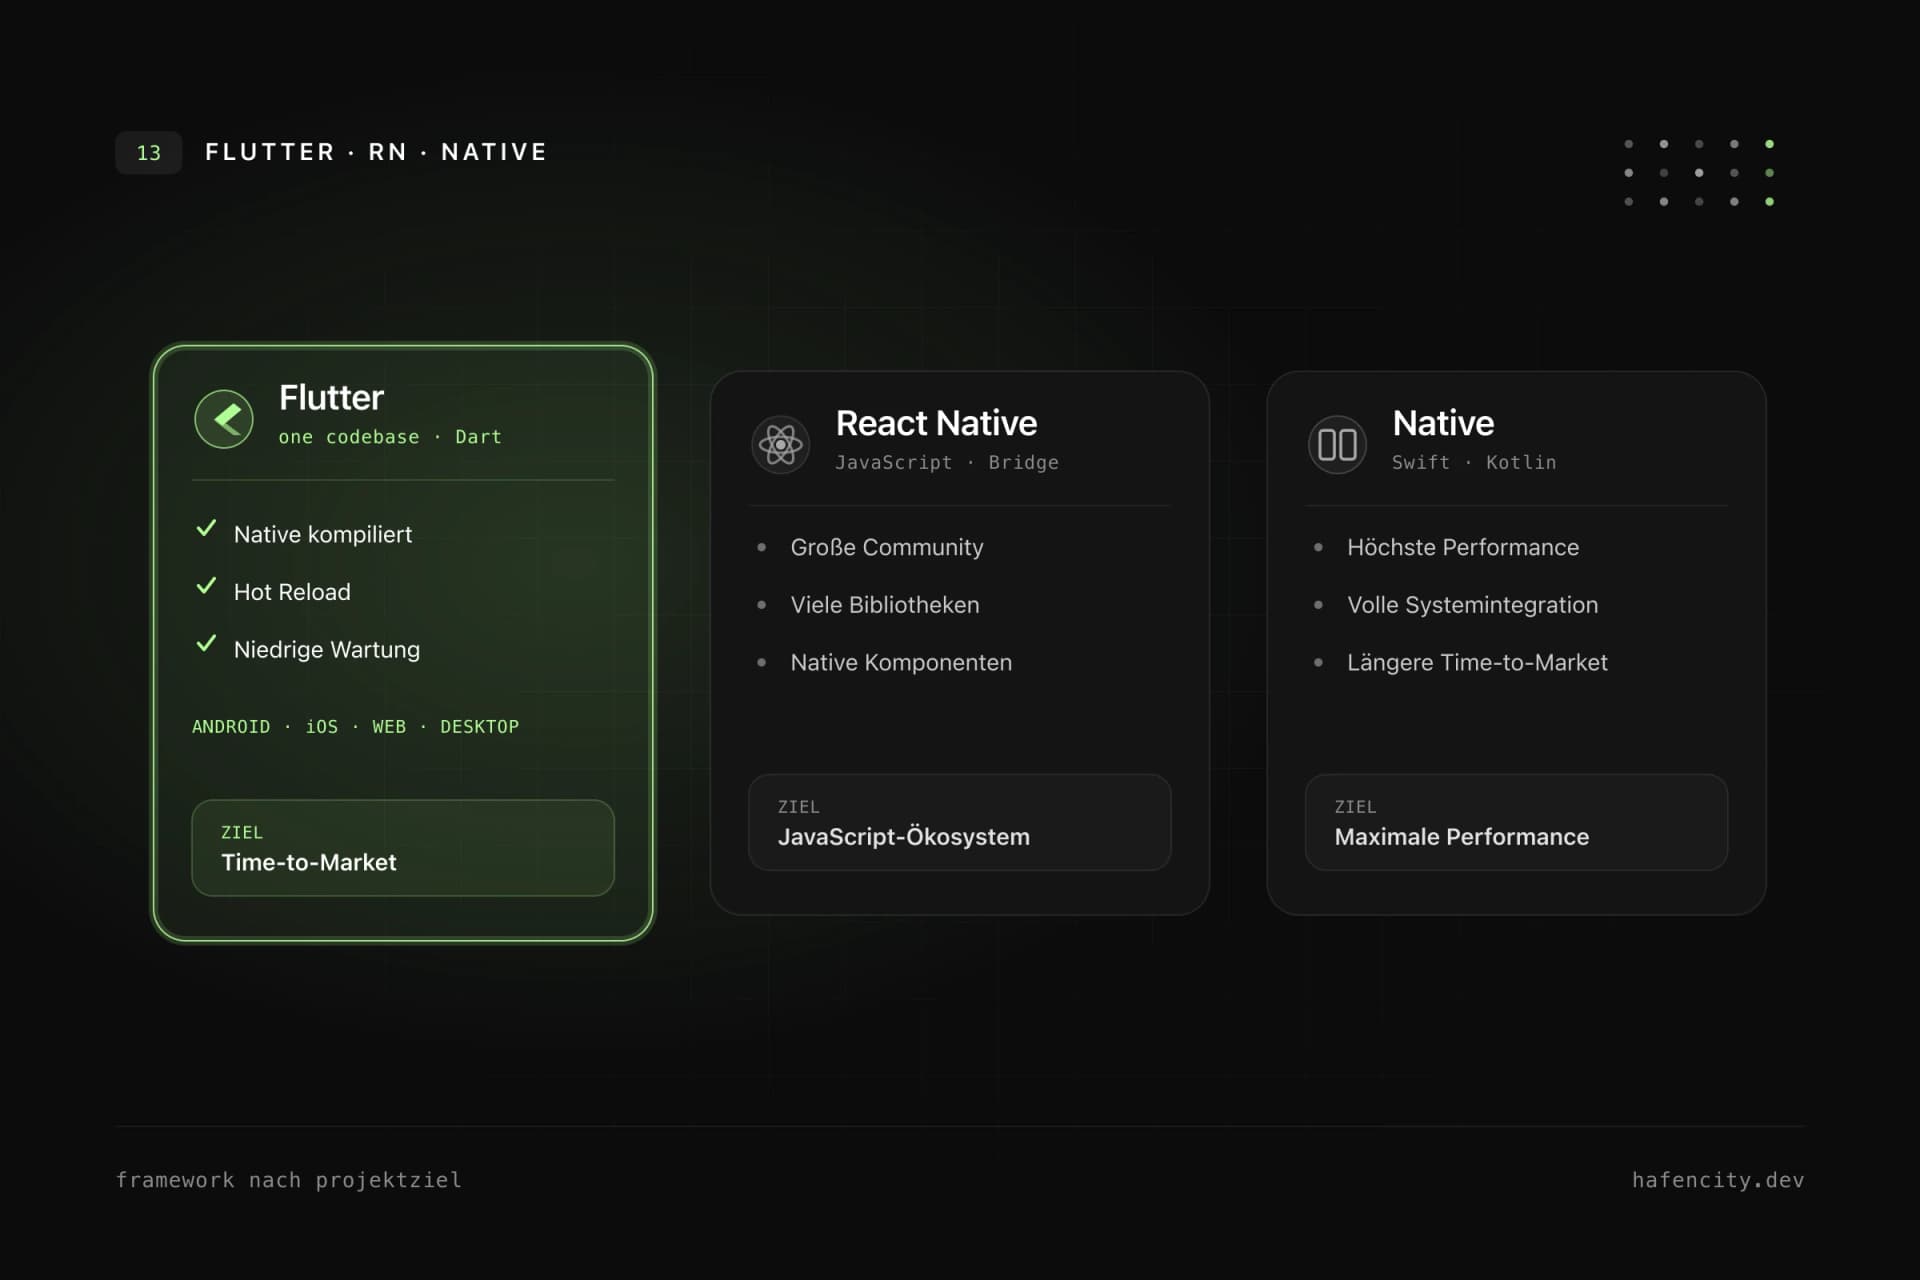Click the checkmark beside Native kompiliert
This screenshot has width=1920, height=1280.
pos(206,529)
